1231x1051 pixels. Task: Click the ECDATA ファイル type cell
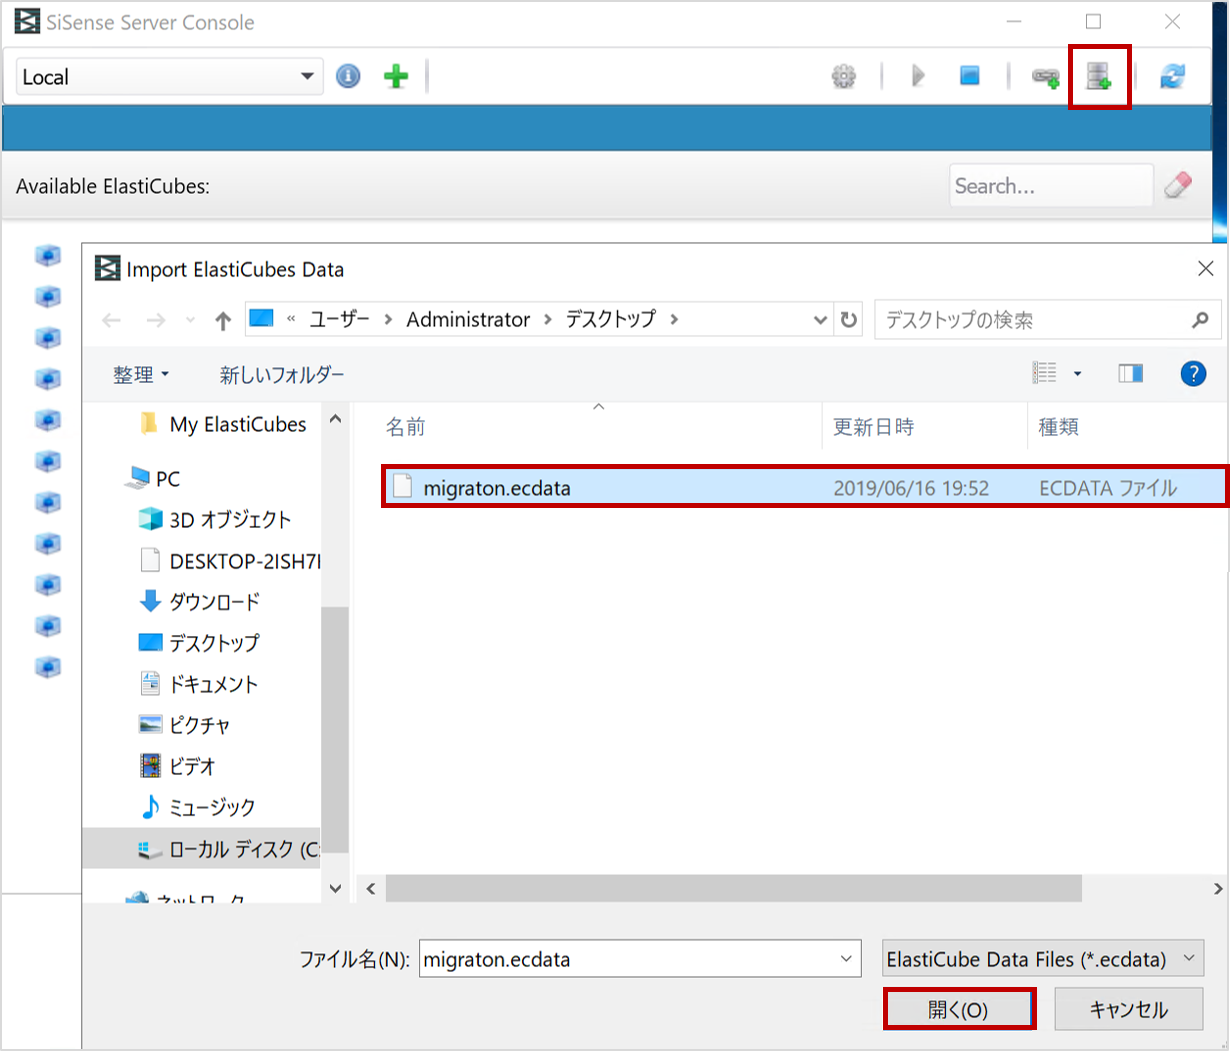click(x=1108, y=488)
